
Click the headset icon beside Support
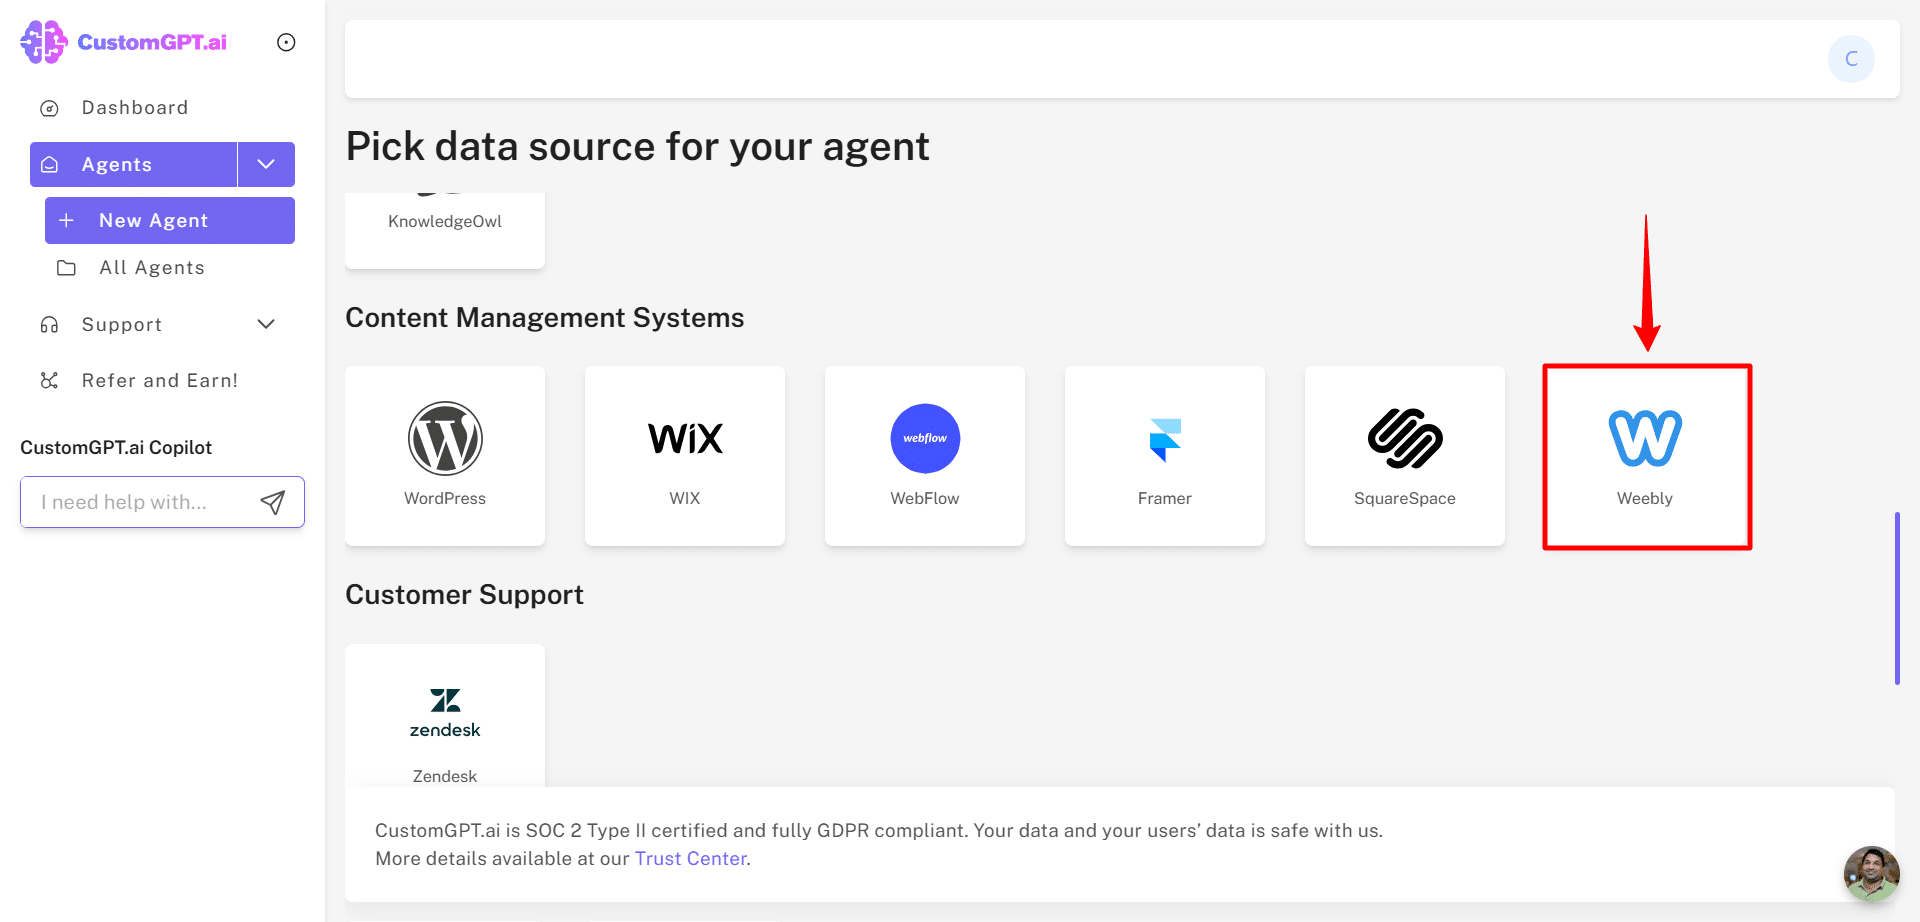(49, 325)
